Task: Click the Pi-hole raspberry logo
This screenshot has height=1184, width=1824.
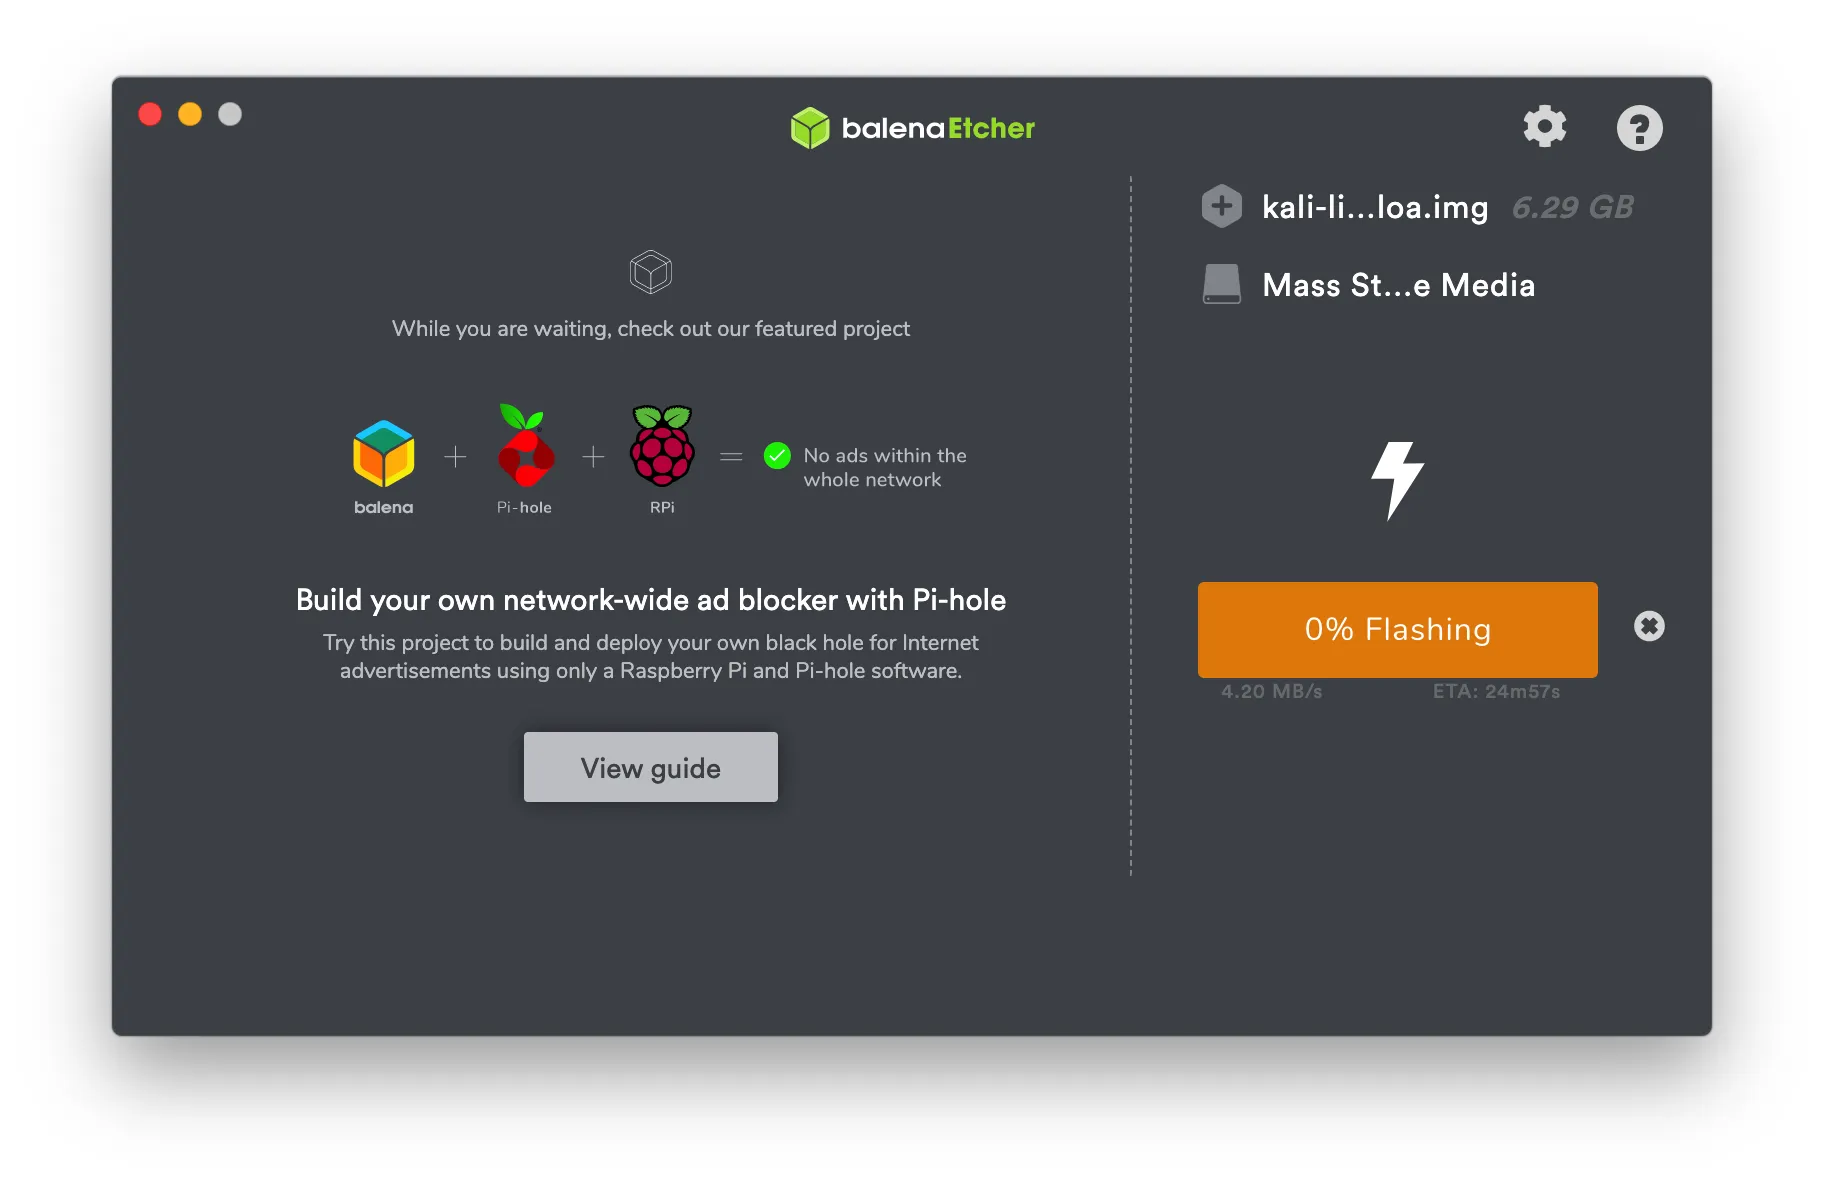Action: point(525,445)
